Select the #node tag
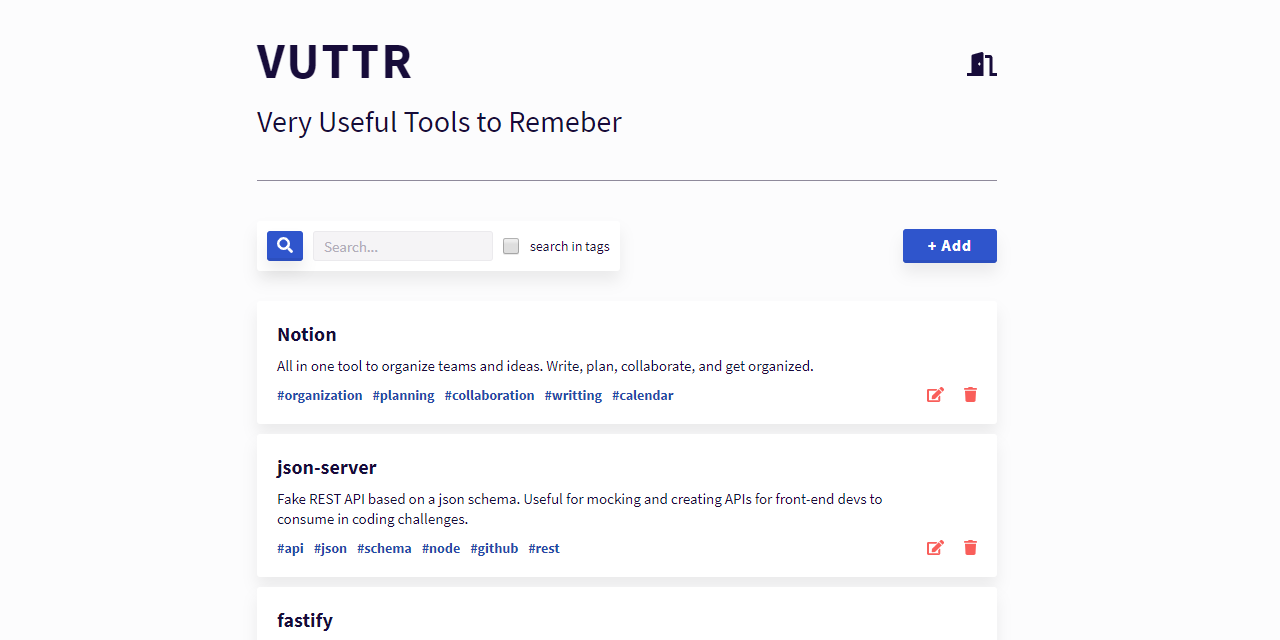Image resolution: width=1280 pixels, height=640 pixels. coord(441,548)
